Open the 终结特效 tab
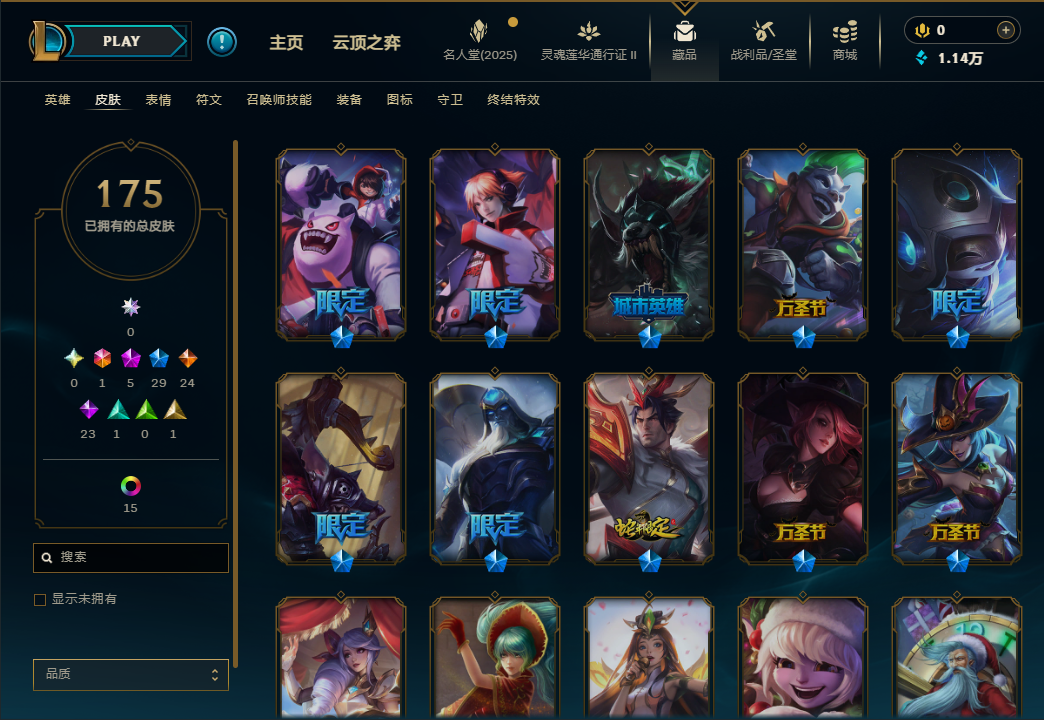This screenshot has width=1044, height=720. pos(513,100)
